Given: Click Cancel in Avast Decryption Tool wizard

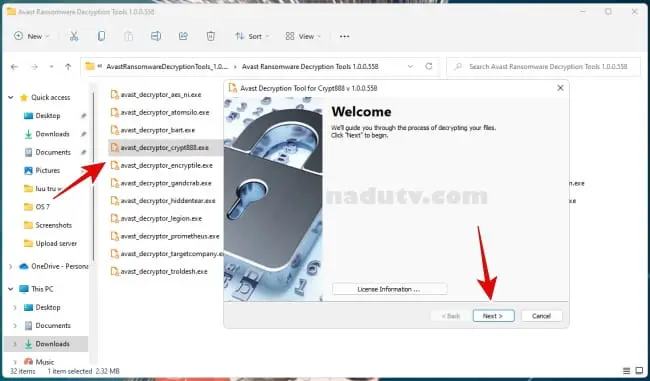Looking at the screenshot, I should tap(541, 316).
